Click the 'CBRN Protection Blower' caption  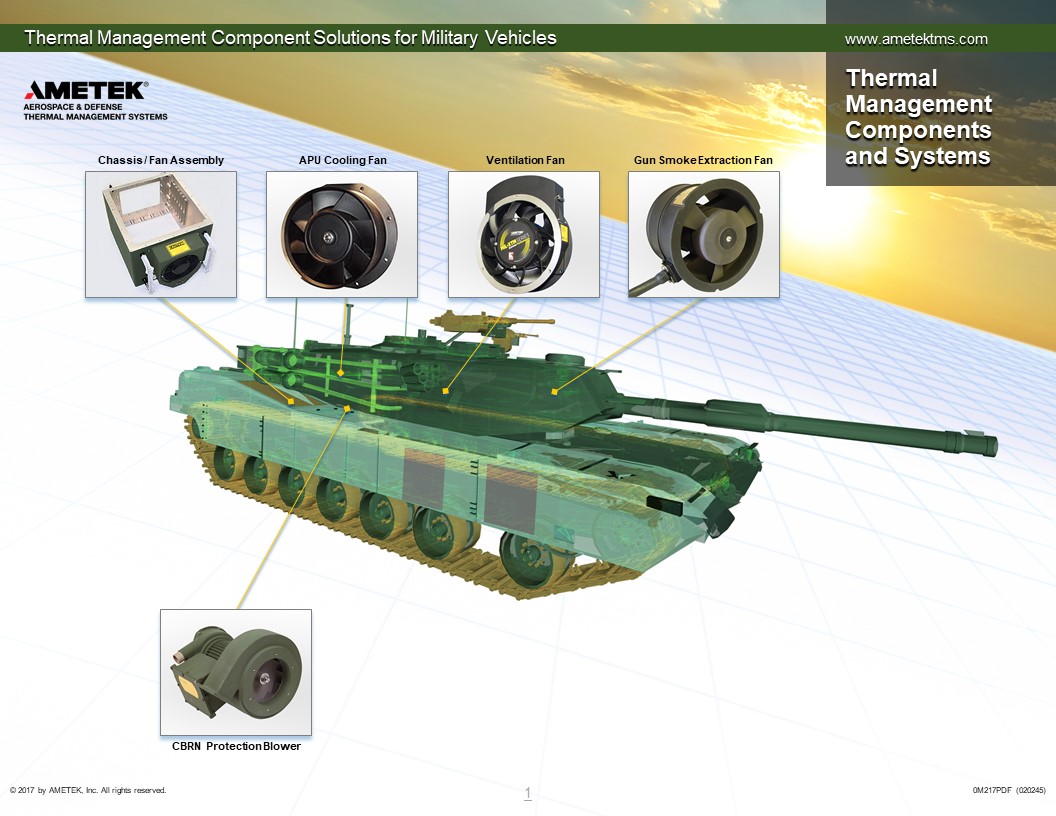coord(236,746)
